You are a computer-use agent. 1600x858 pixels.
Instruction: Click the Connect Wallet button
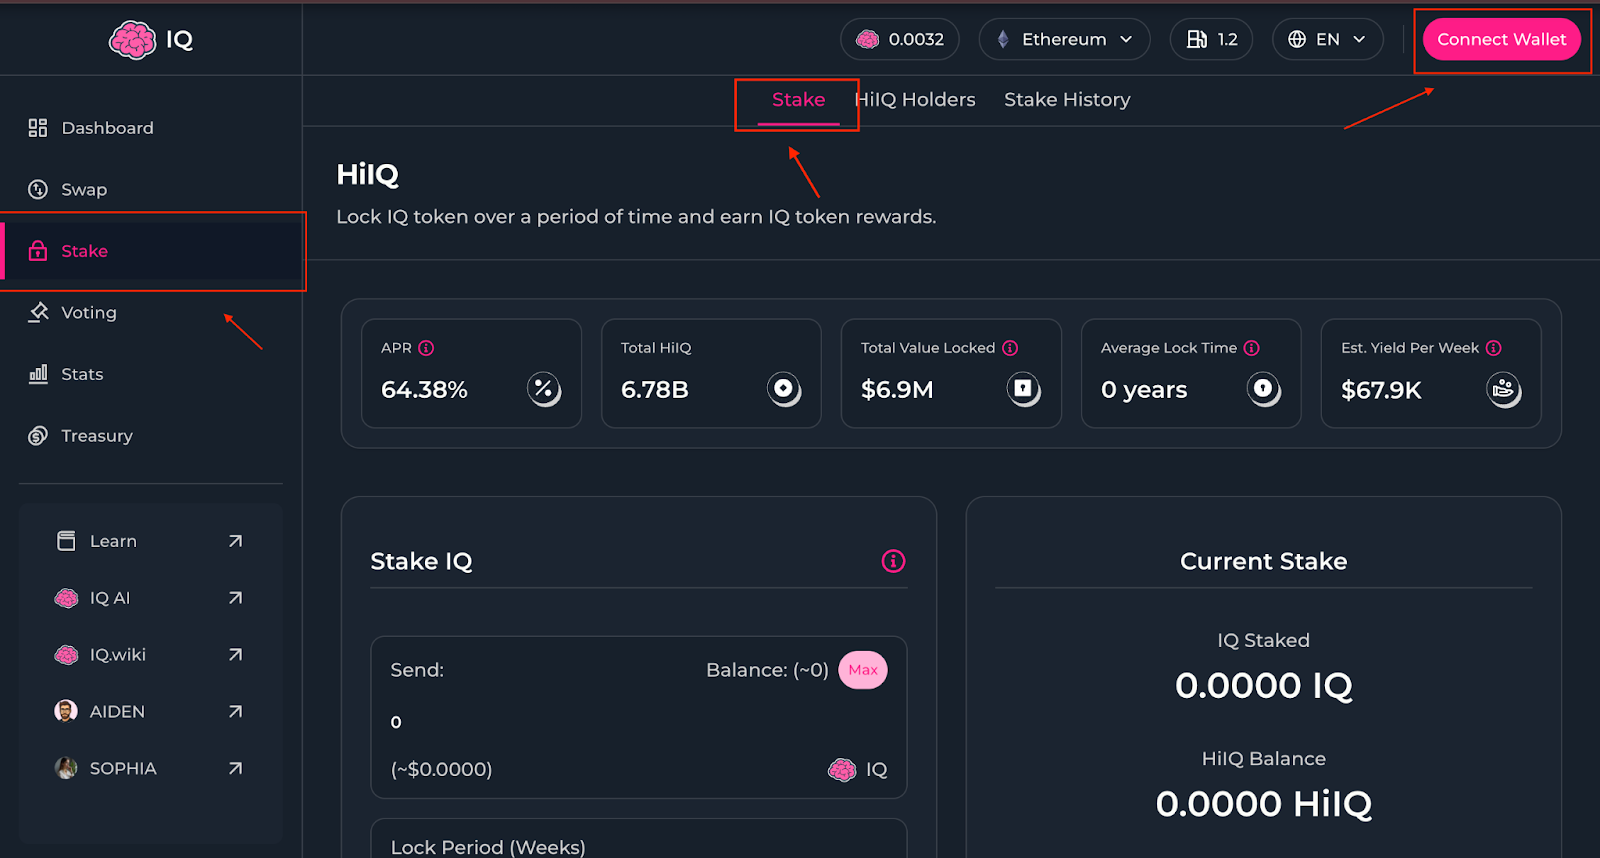tap(1501, 40)
